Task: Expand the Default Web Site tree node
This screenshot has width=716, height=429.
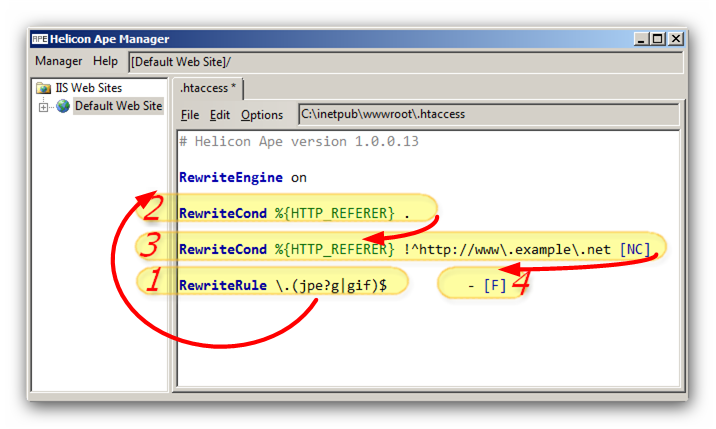Action: click(44, 106)
